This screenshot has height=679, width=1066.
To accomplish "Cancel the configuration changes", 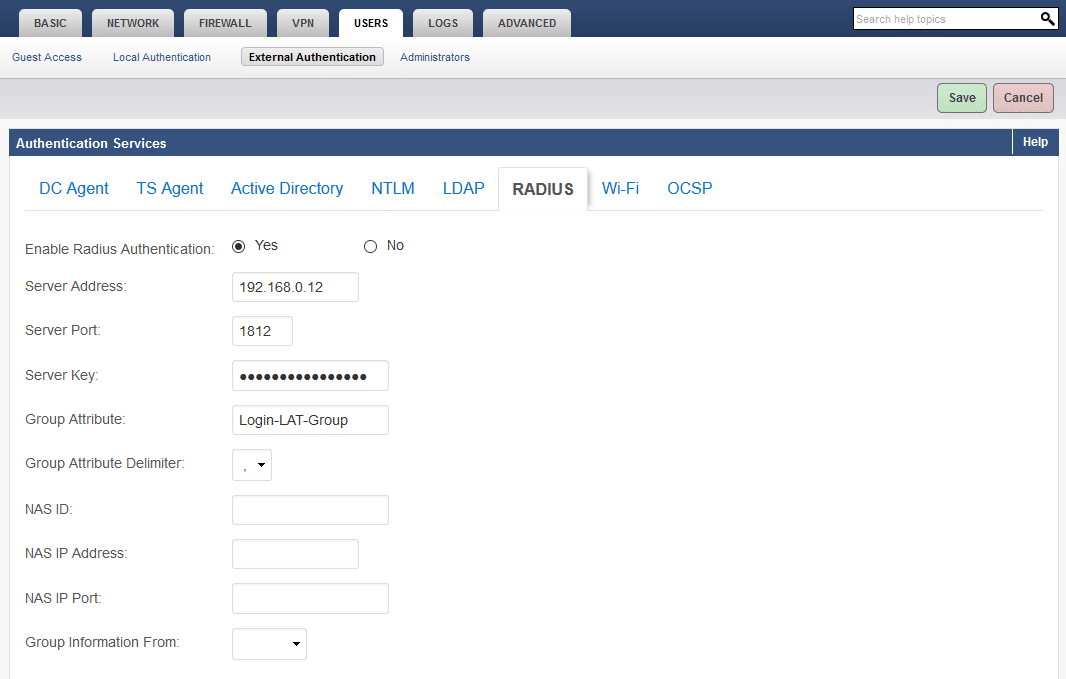I will point(1023,98).
